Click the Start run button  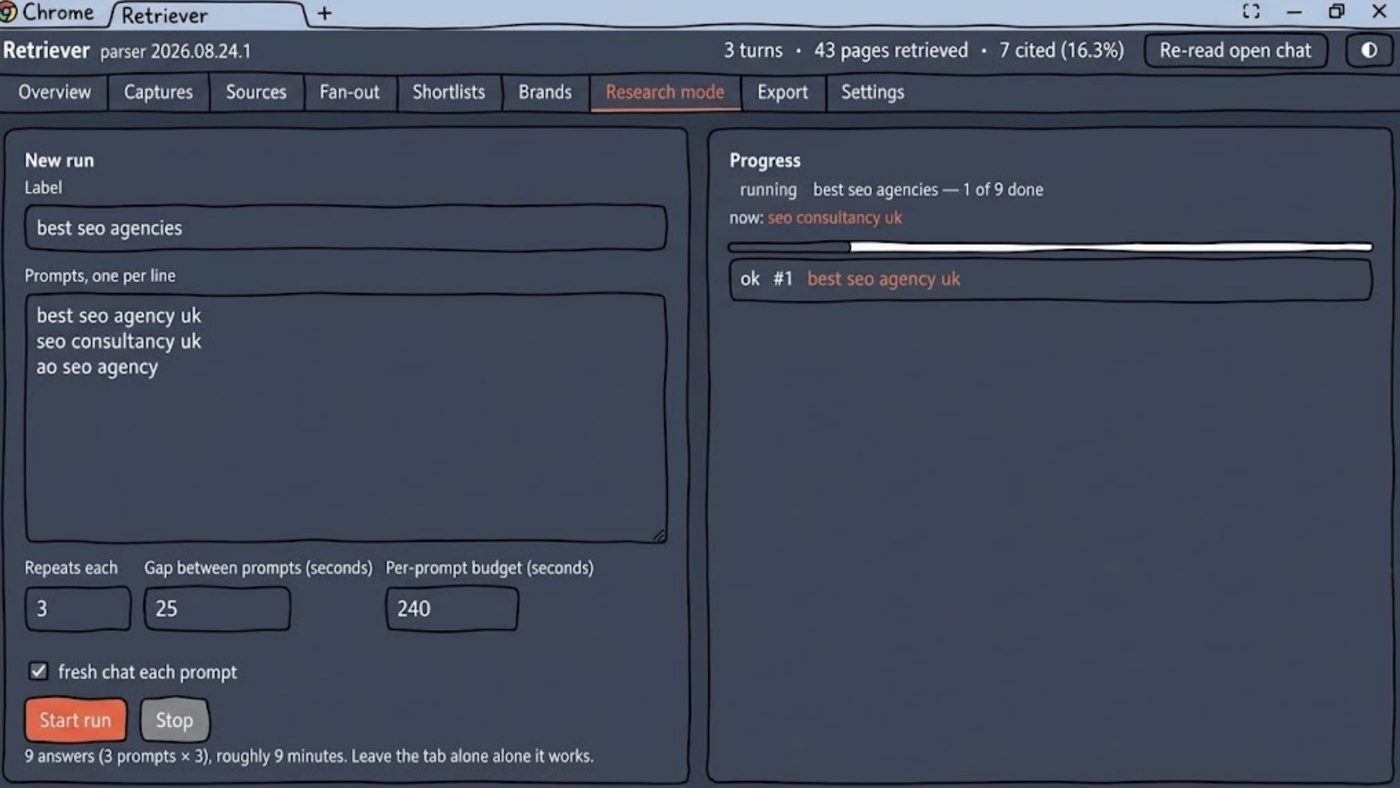pyautogui.click(x=76, y=719)
